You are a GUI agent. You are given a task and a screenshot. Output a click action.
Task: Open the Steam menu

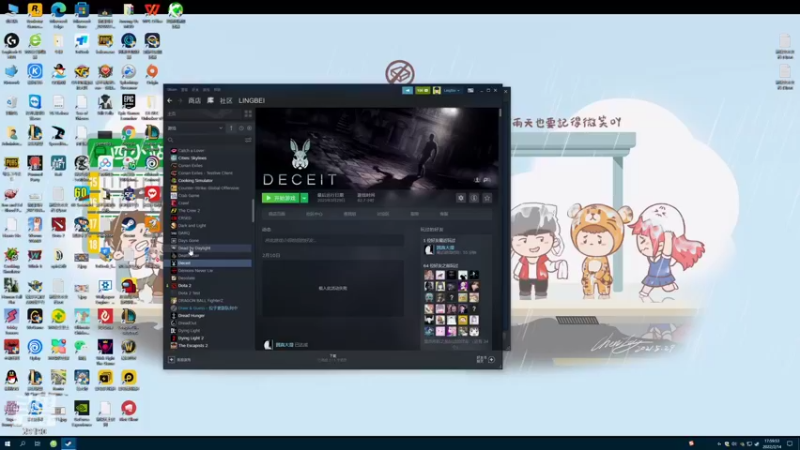click(x=172, y=90)
